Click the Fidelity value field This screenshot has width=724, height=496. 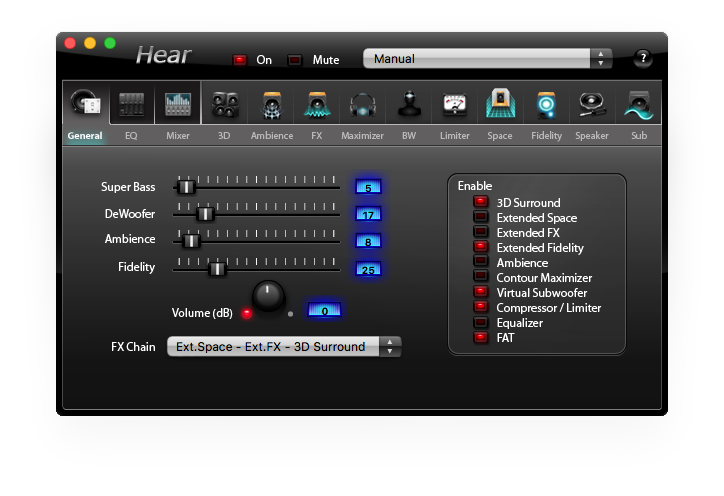coord(368,268)
